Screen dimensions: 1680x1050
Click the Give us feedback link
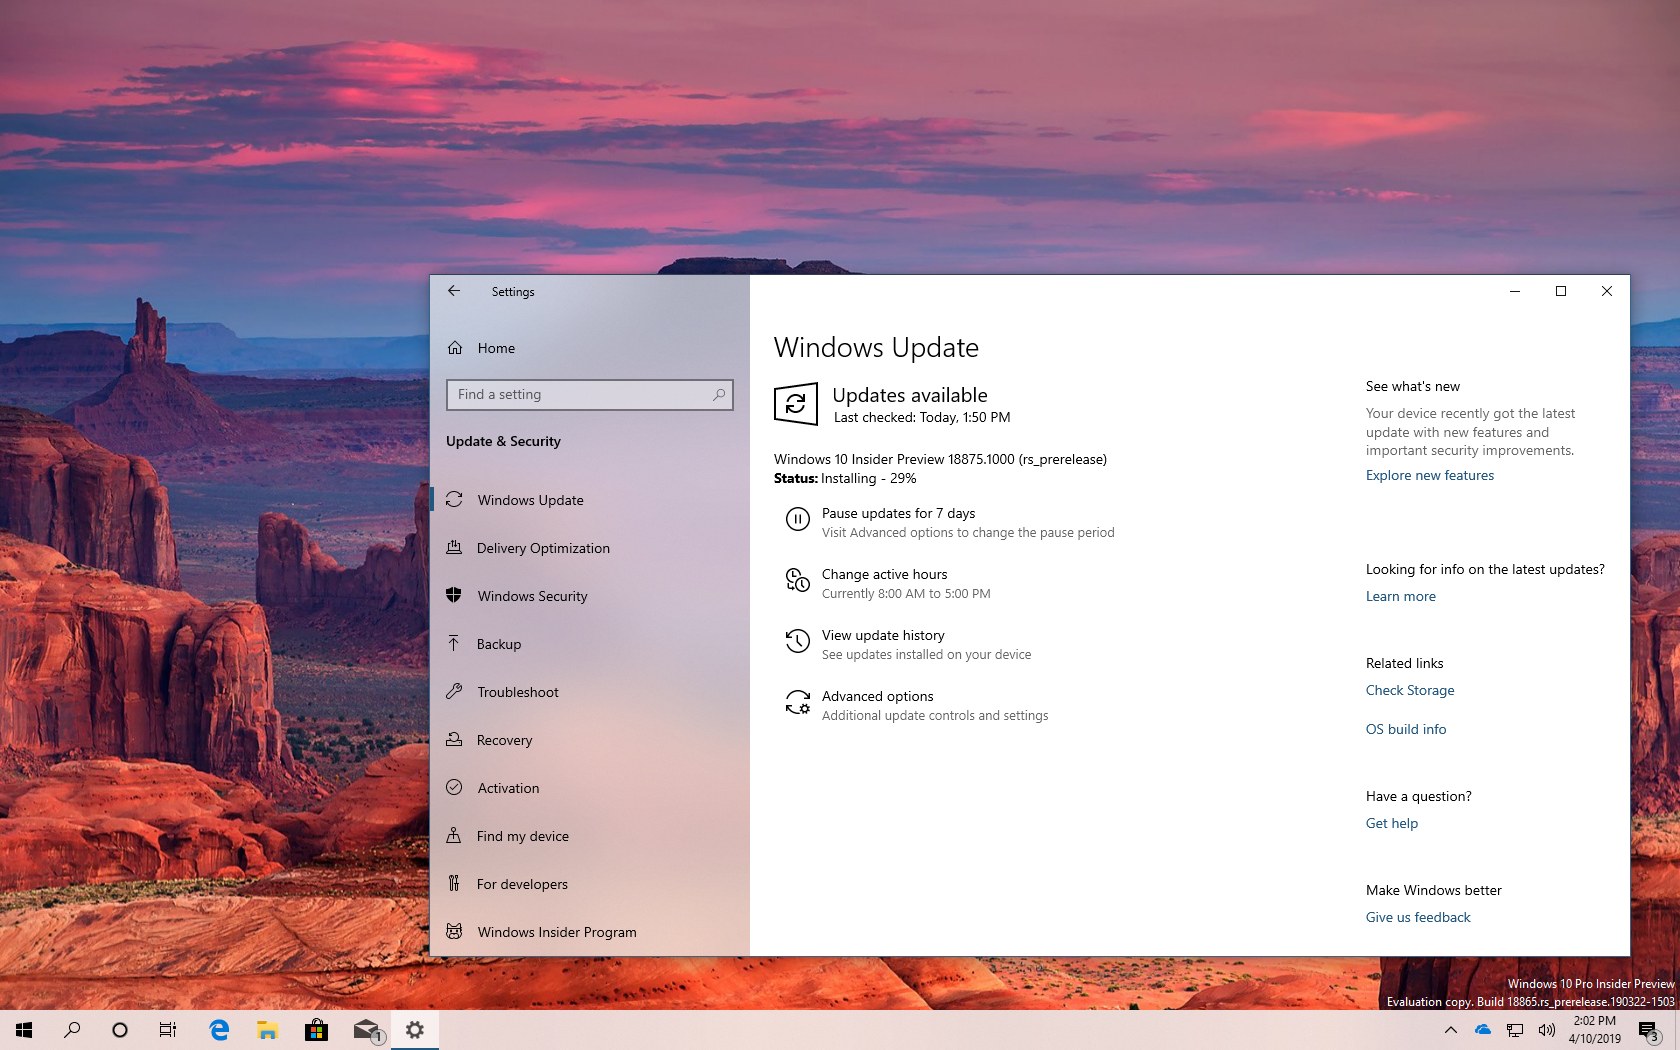(1418, 917)
